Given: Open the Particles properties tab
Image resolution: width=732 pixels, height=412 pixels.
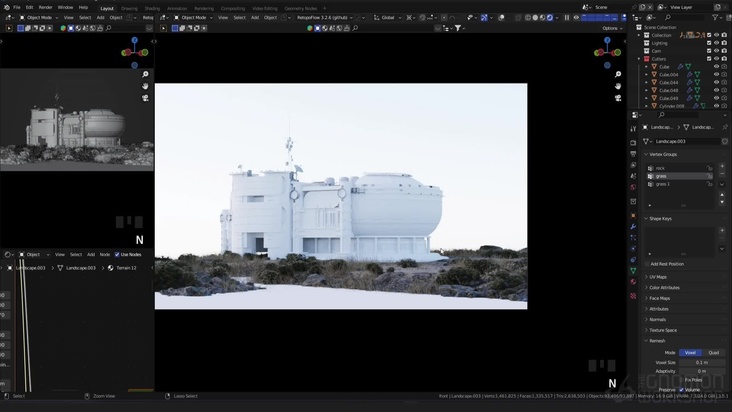Looking at the screenshot, I should pyautogui.click(x=633, y=238).
